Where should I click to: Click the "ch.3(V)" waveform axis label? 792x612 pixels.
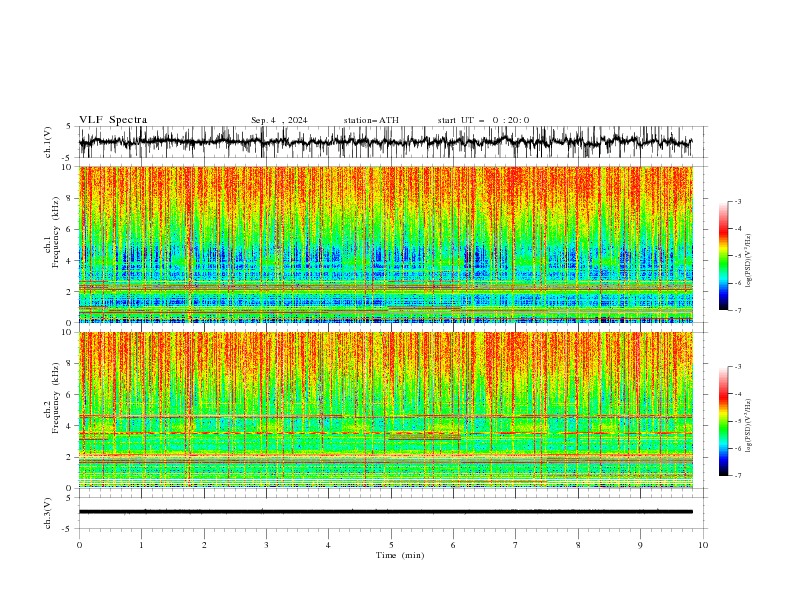pos(48,513)
